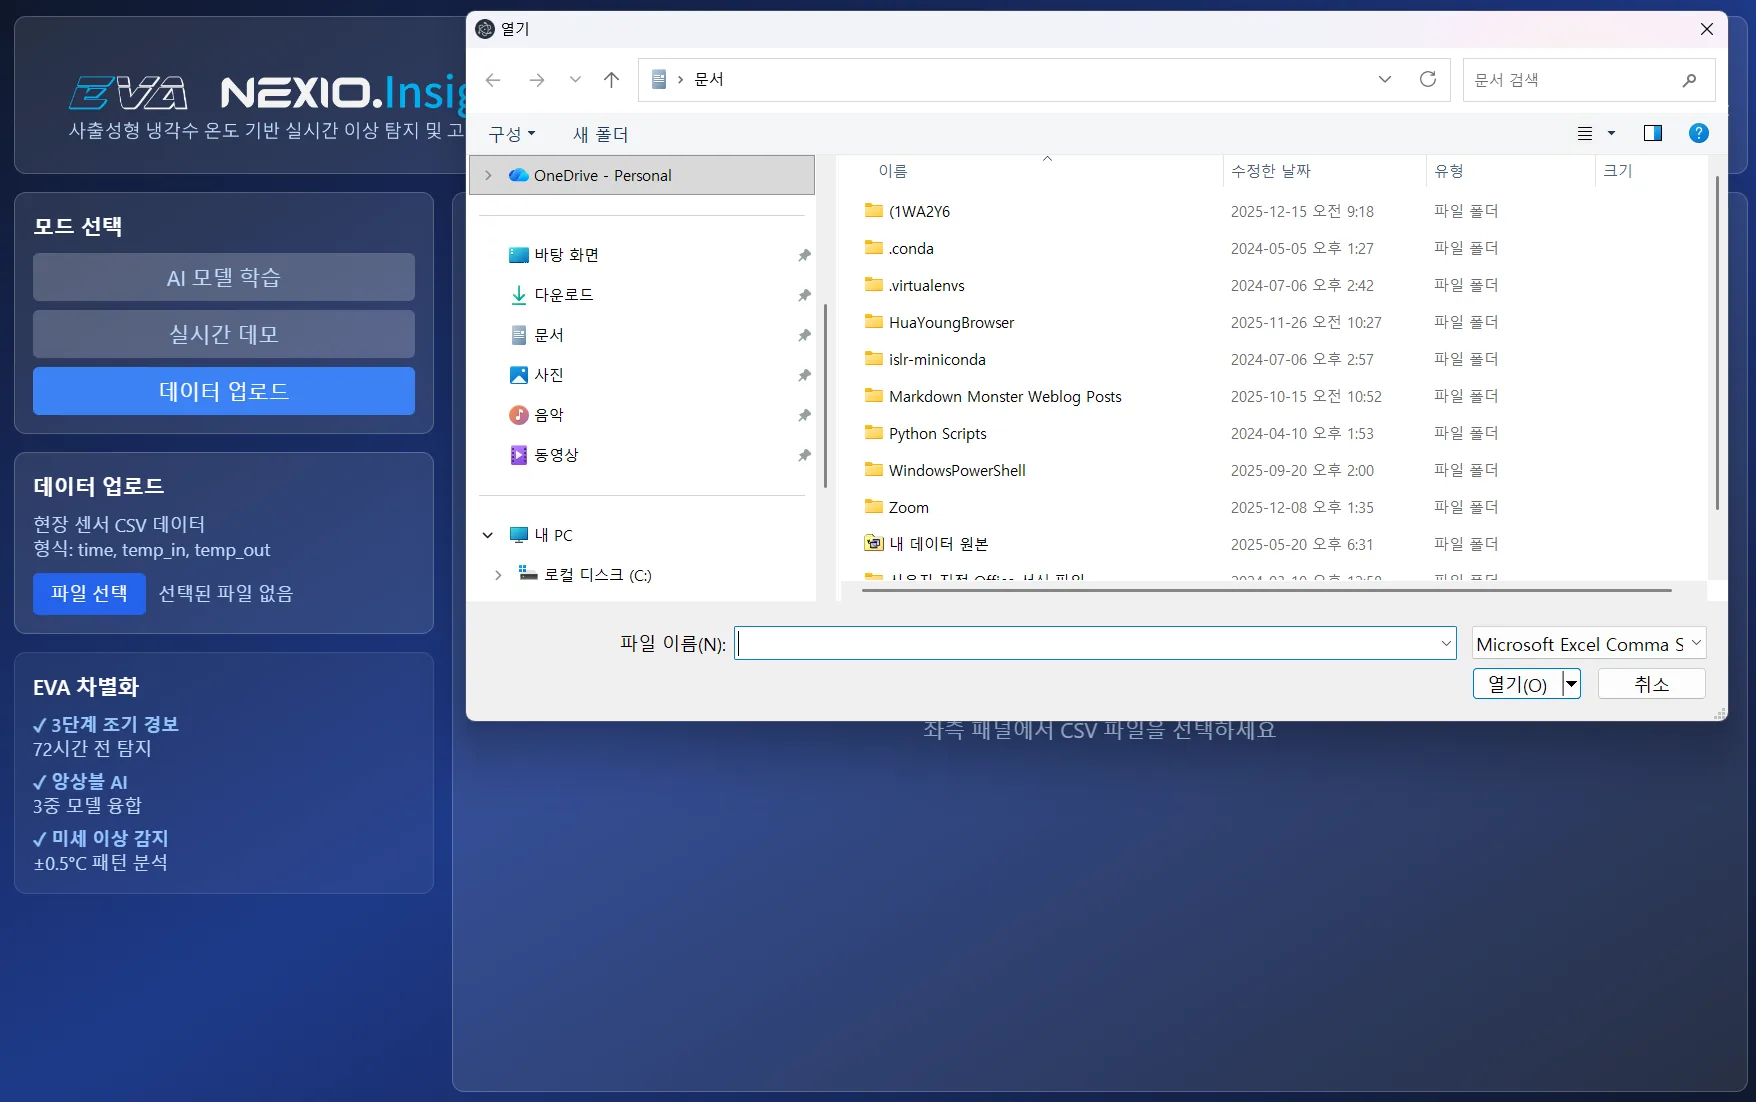Click the 파일 이름 input field
The image size is (1756, 1102).
(1086, 643)
